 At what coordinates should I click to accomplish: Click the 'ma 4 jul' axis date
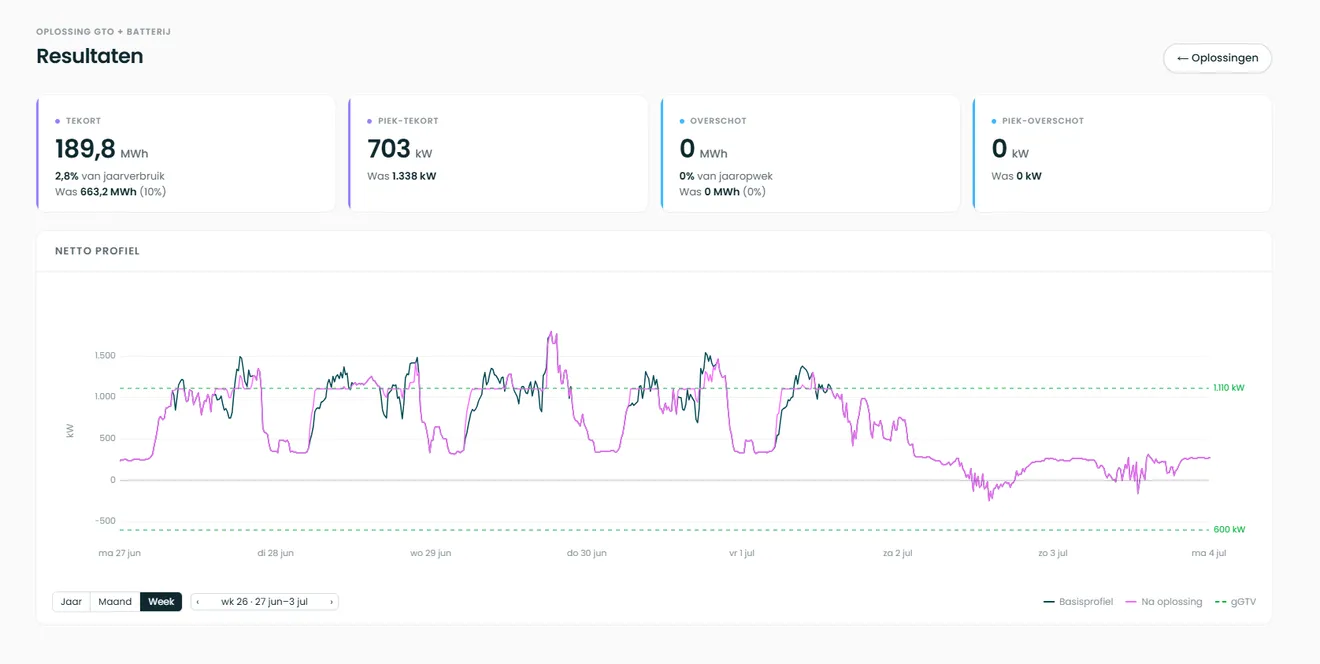[1210, 552]
